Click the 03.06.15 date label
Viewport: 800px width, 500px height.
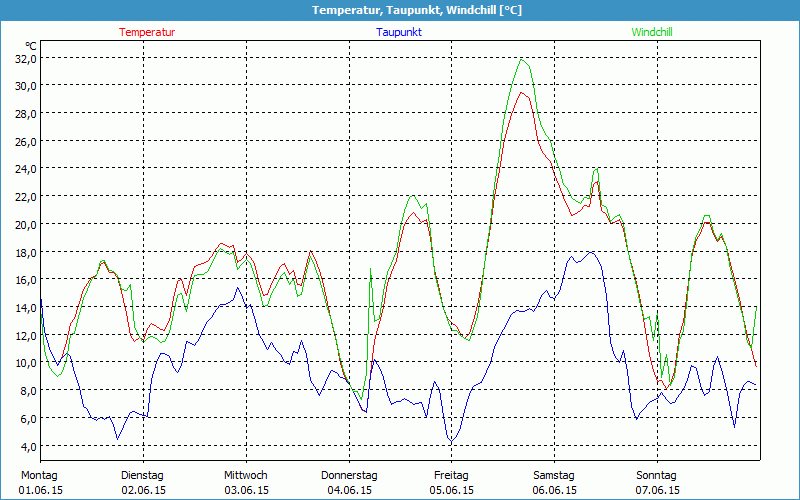[246, 490]
